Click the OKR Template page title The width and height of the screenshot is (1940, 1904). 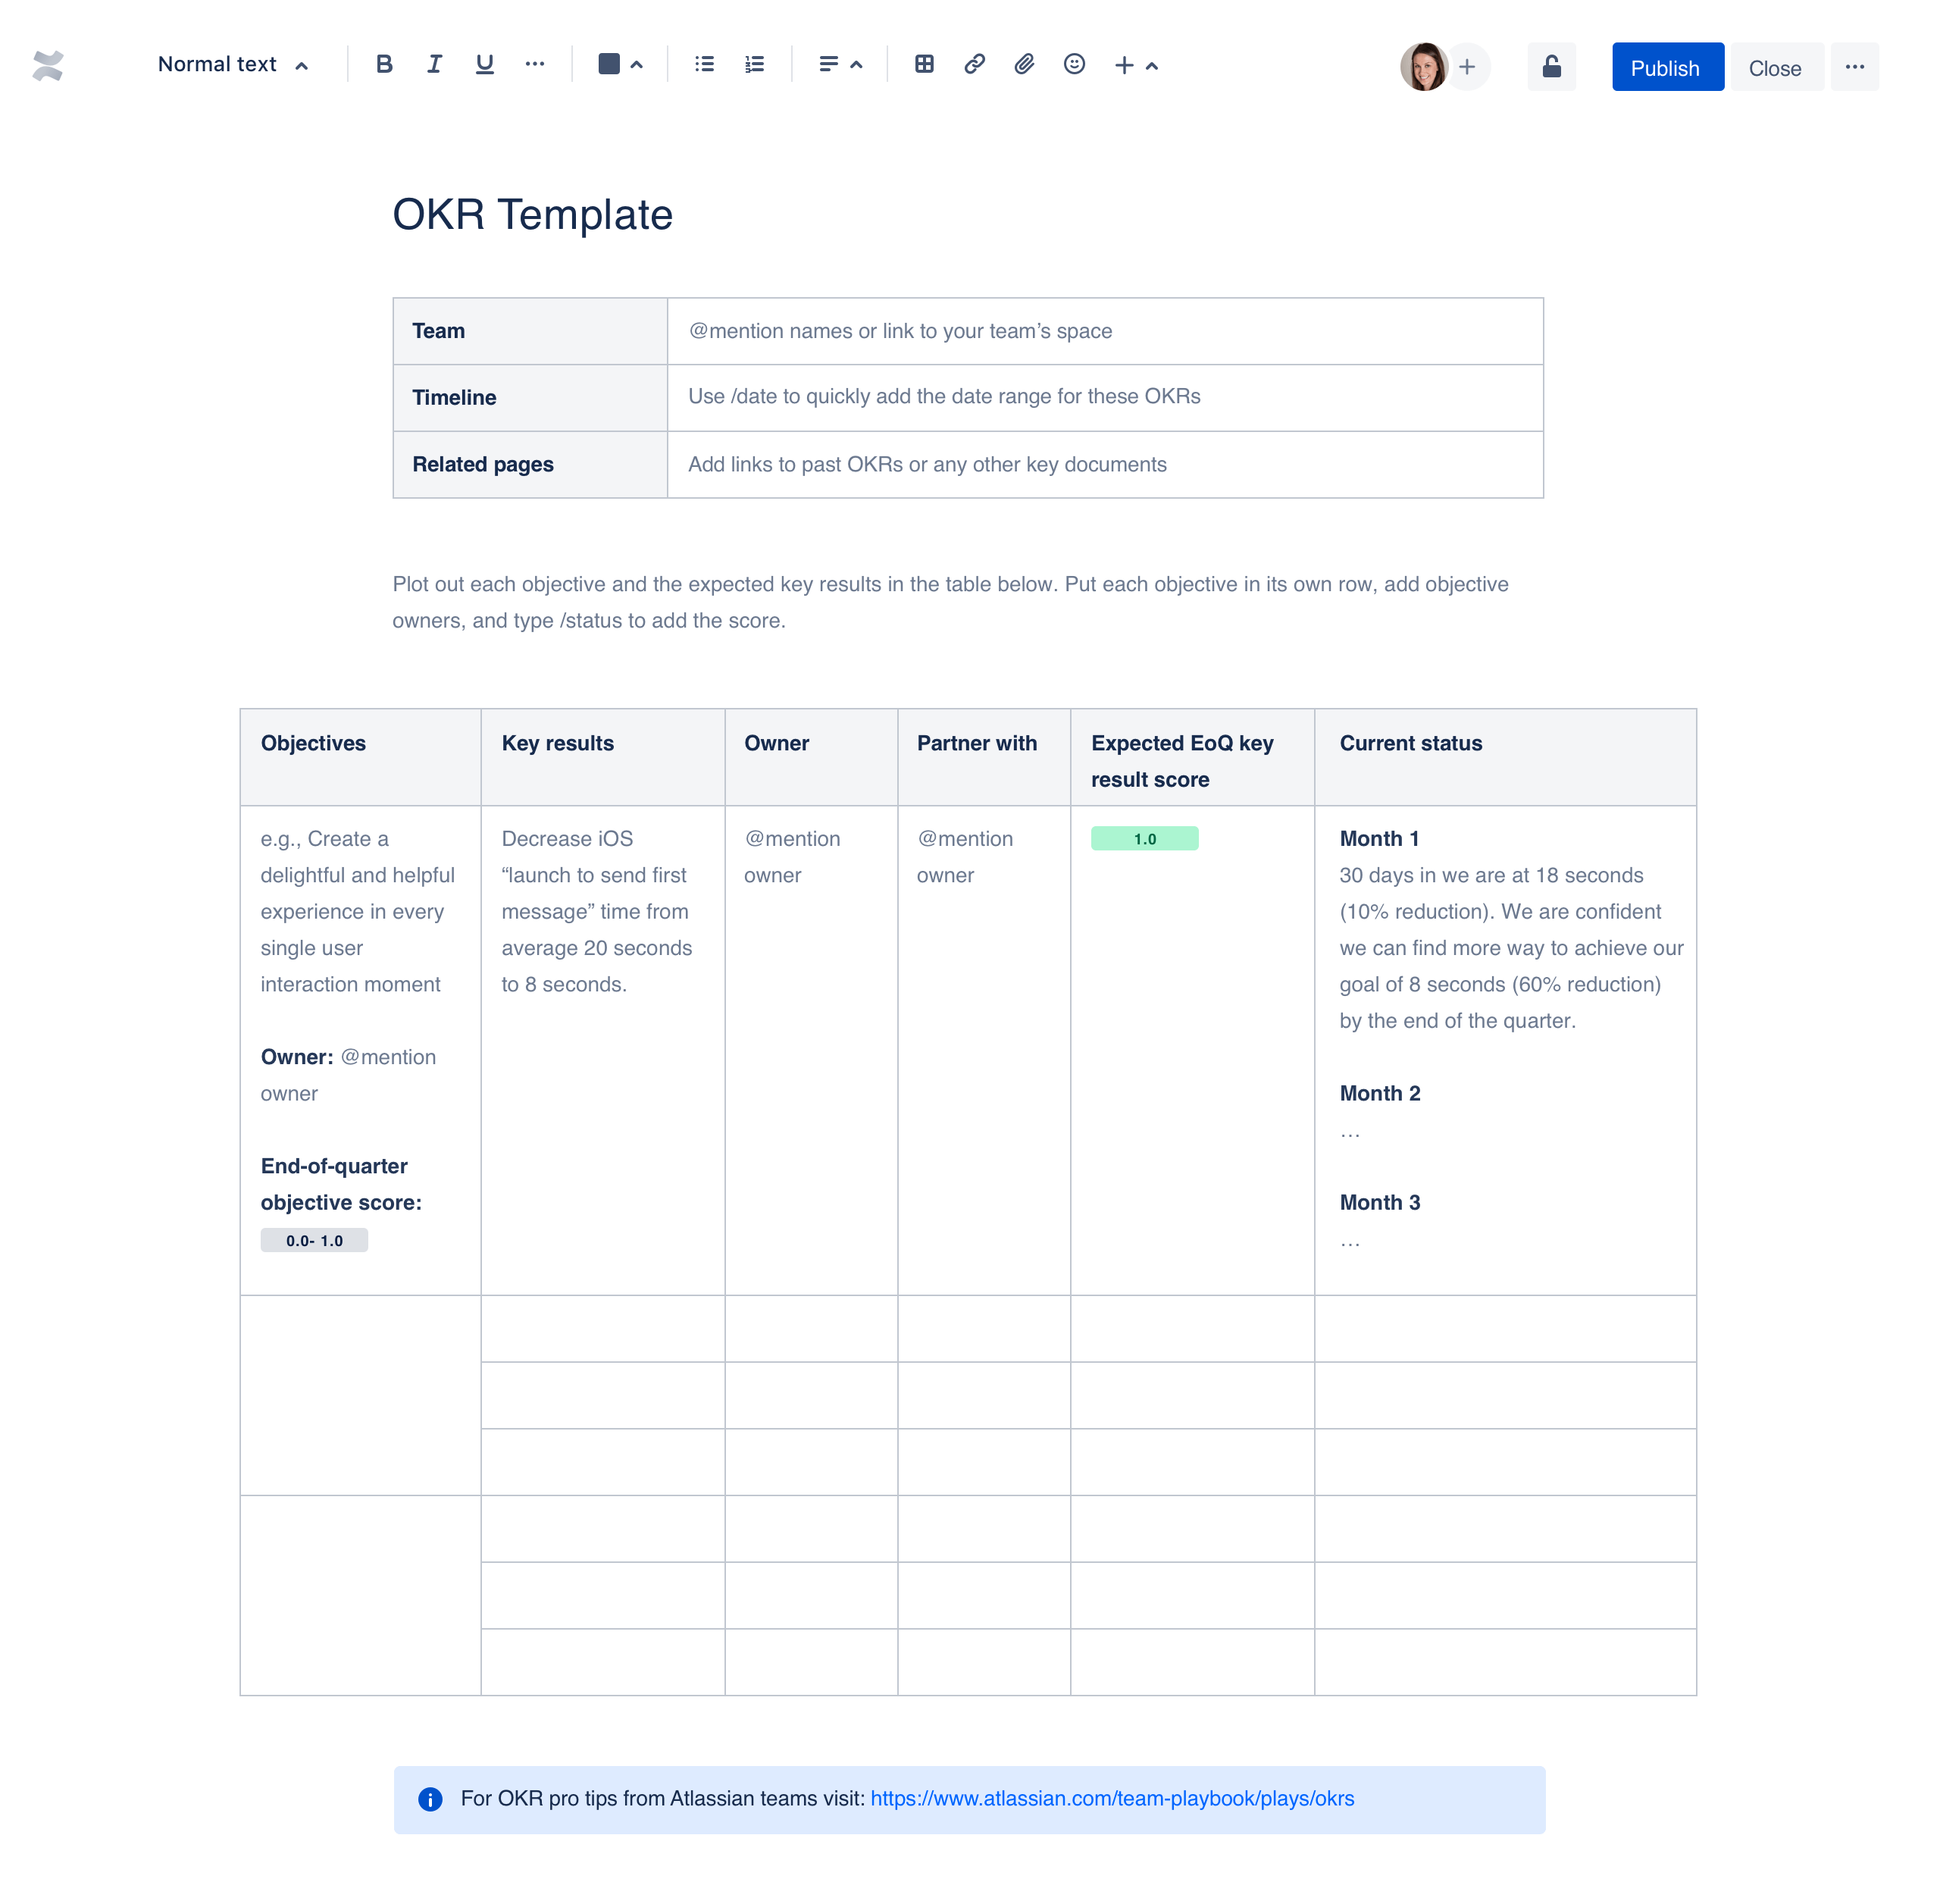(x=532, y=215)
